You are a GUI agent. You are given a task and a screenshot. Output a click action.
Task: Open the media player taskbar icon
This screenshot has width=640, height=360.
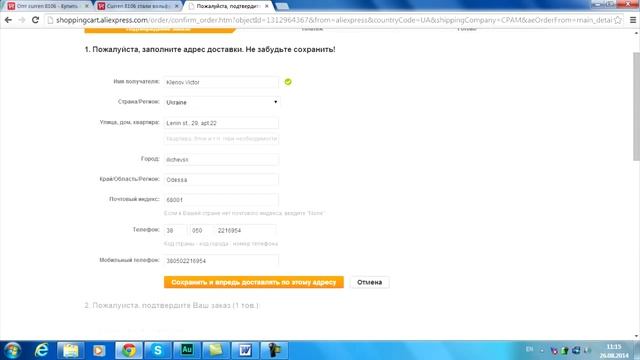(x=99, y=350)
